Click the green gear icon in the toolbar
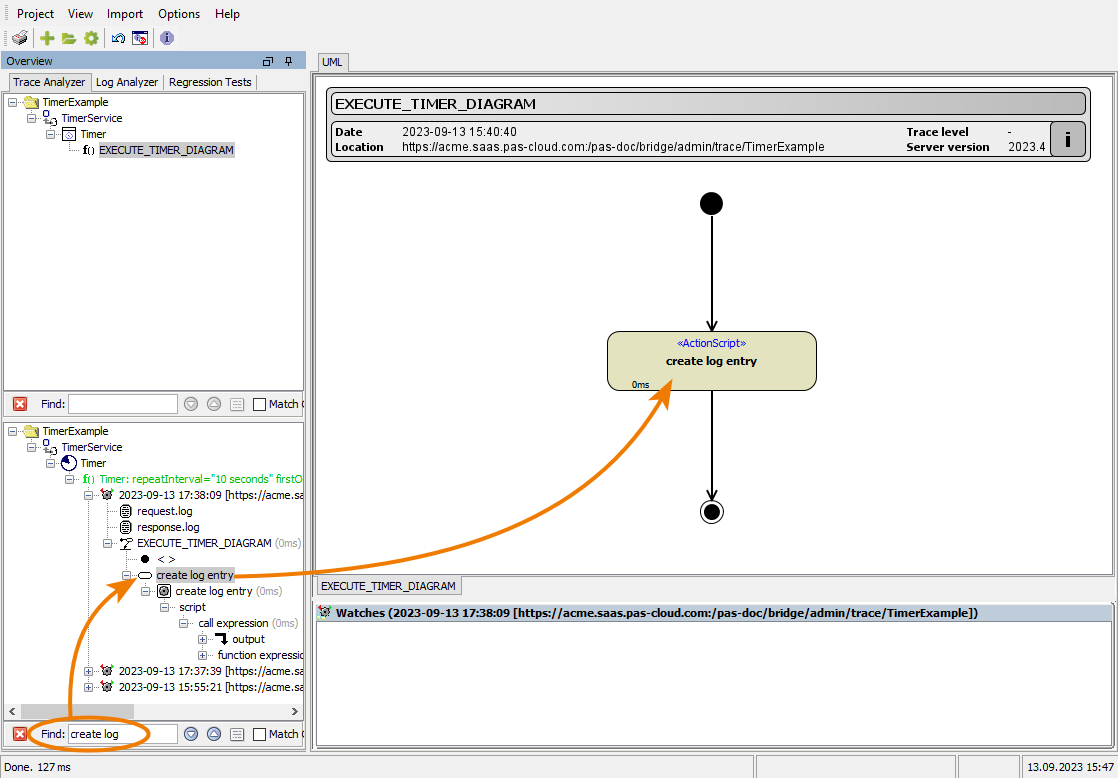1118x778 pixels. tap(91, 38)
